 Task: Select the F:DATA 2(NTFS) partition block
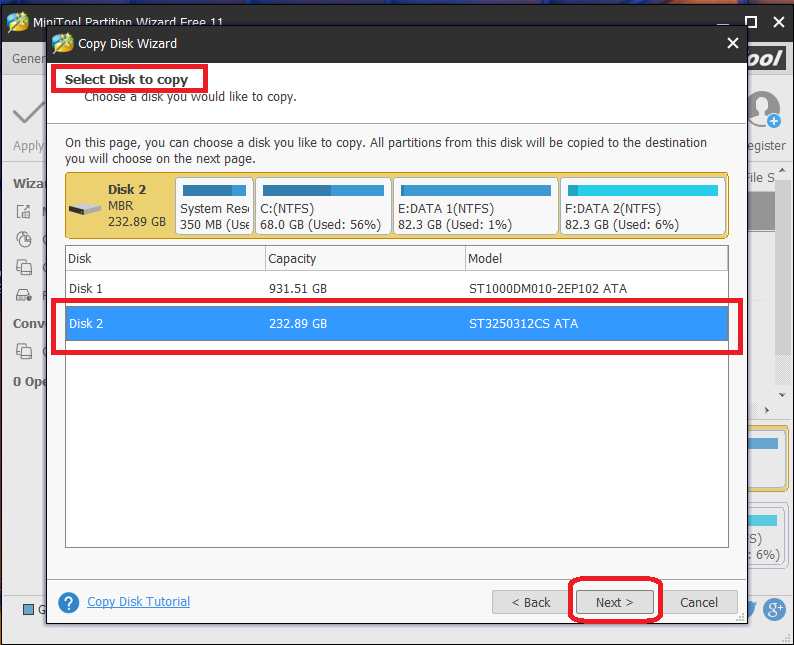click(x=643, y=206)
